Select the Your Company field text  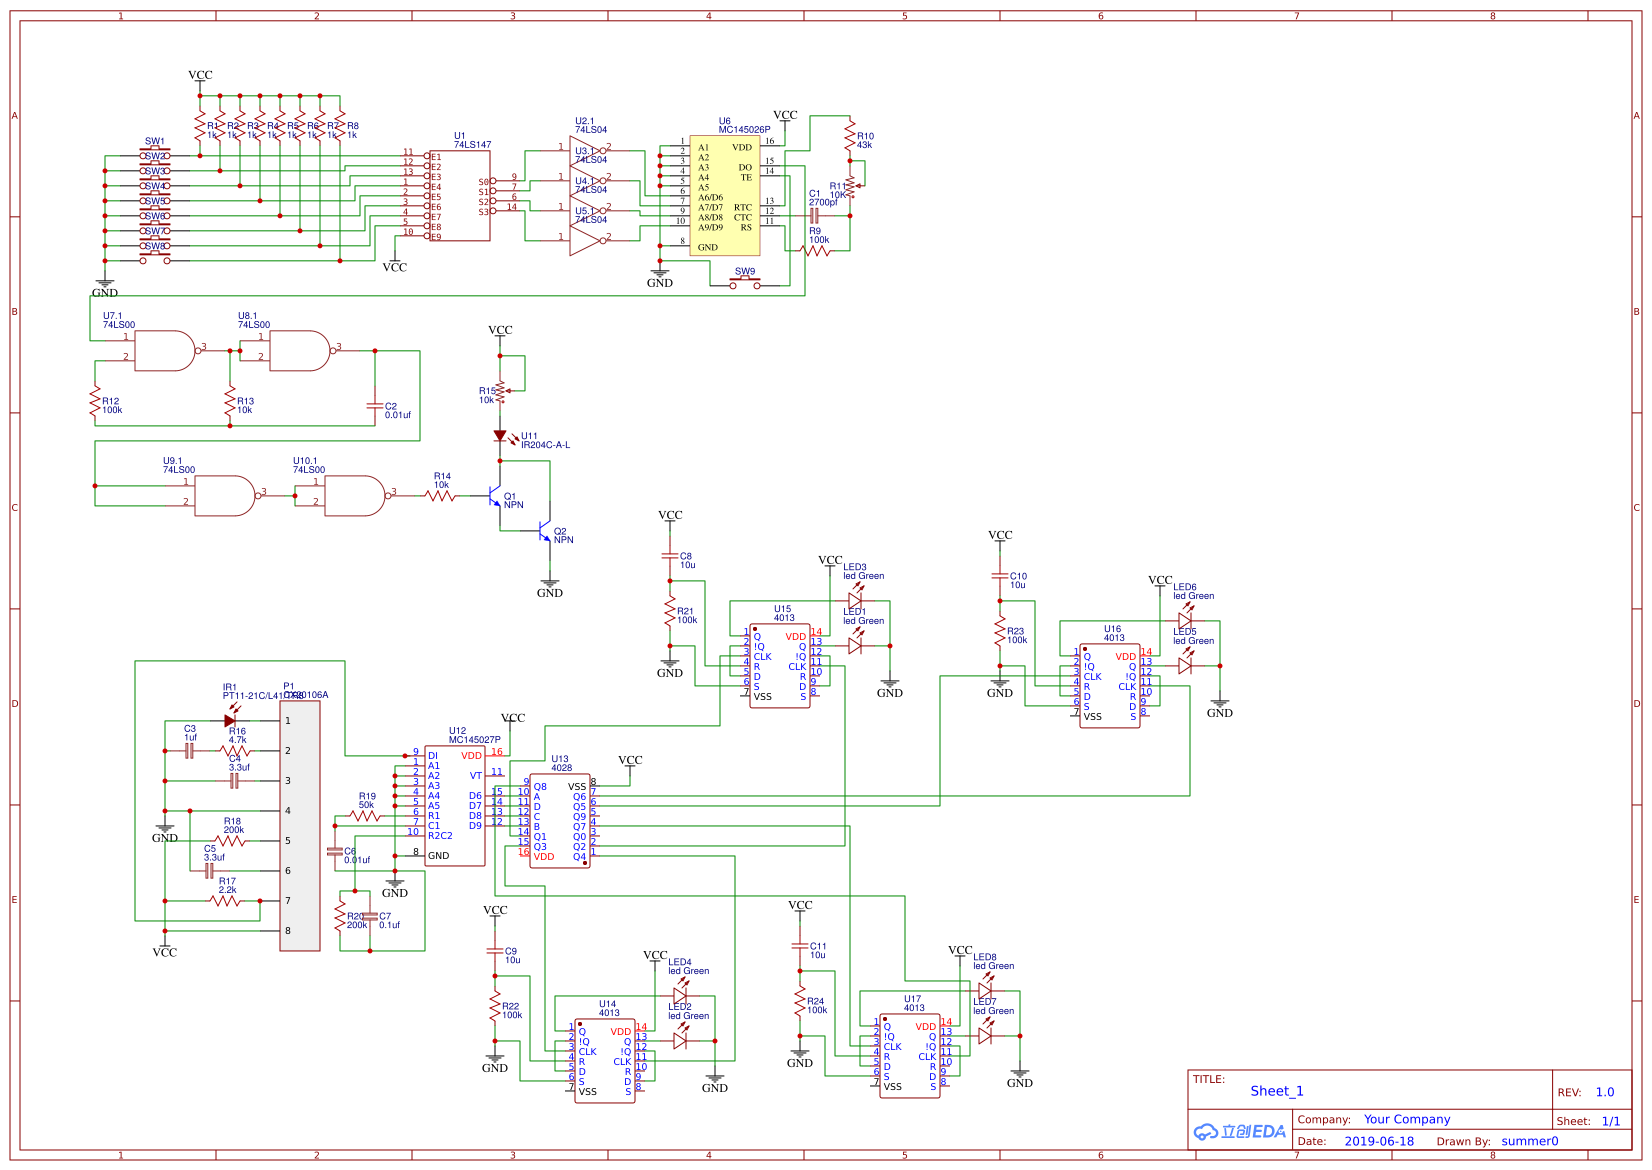pyautogui.click(x=1406, y=1119)
